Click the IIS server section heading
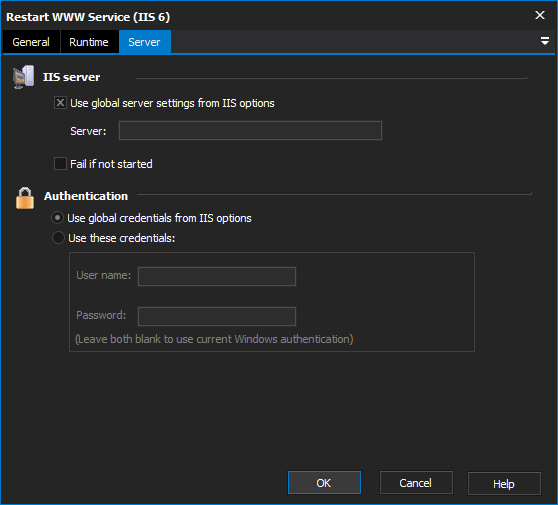Image resolution: width=558 pixels, height=505 pixels. coord(72,77)
